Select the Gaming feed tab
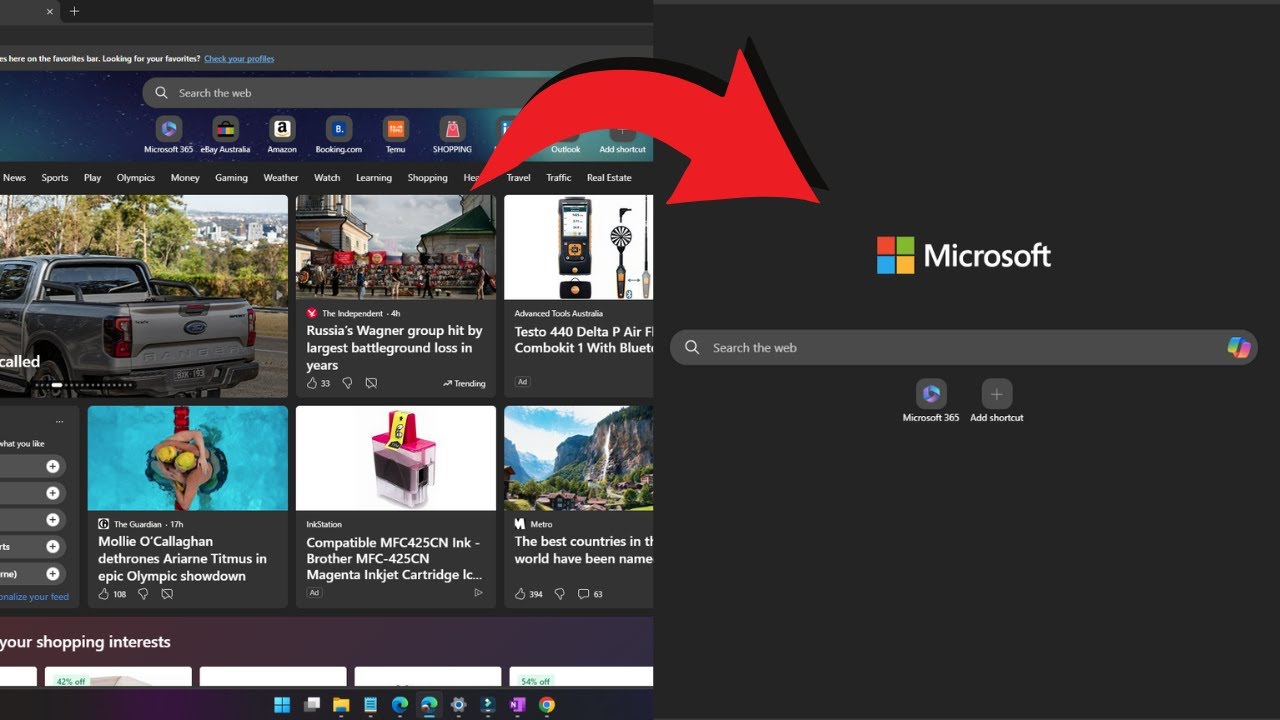The image size is (1280, 720). pyautogui.click(x=231, y=178)
